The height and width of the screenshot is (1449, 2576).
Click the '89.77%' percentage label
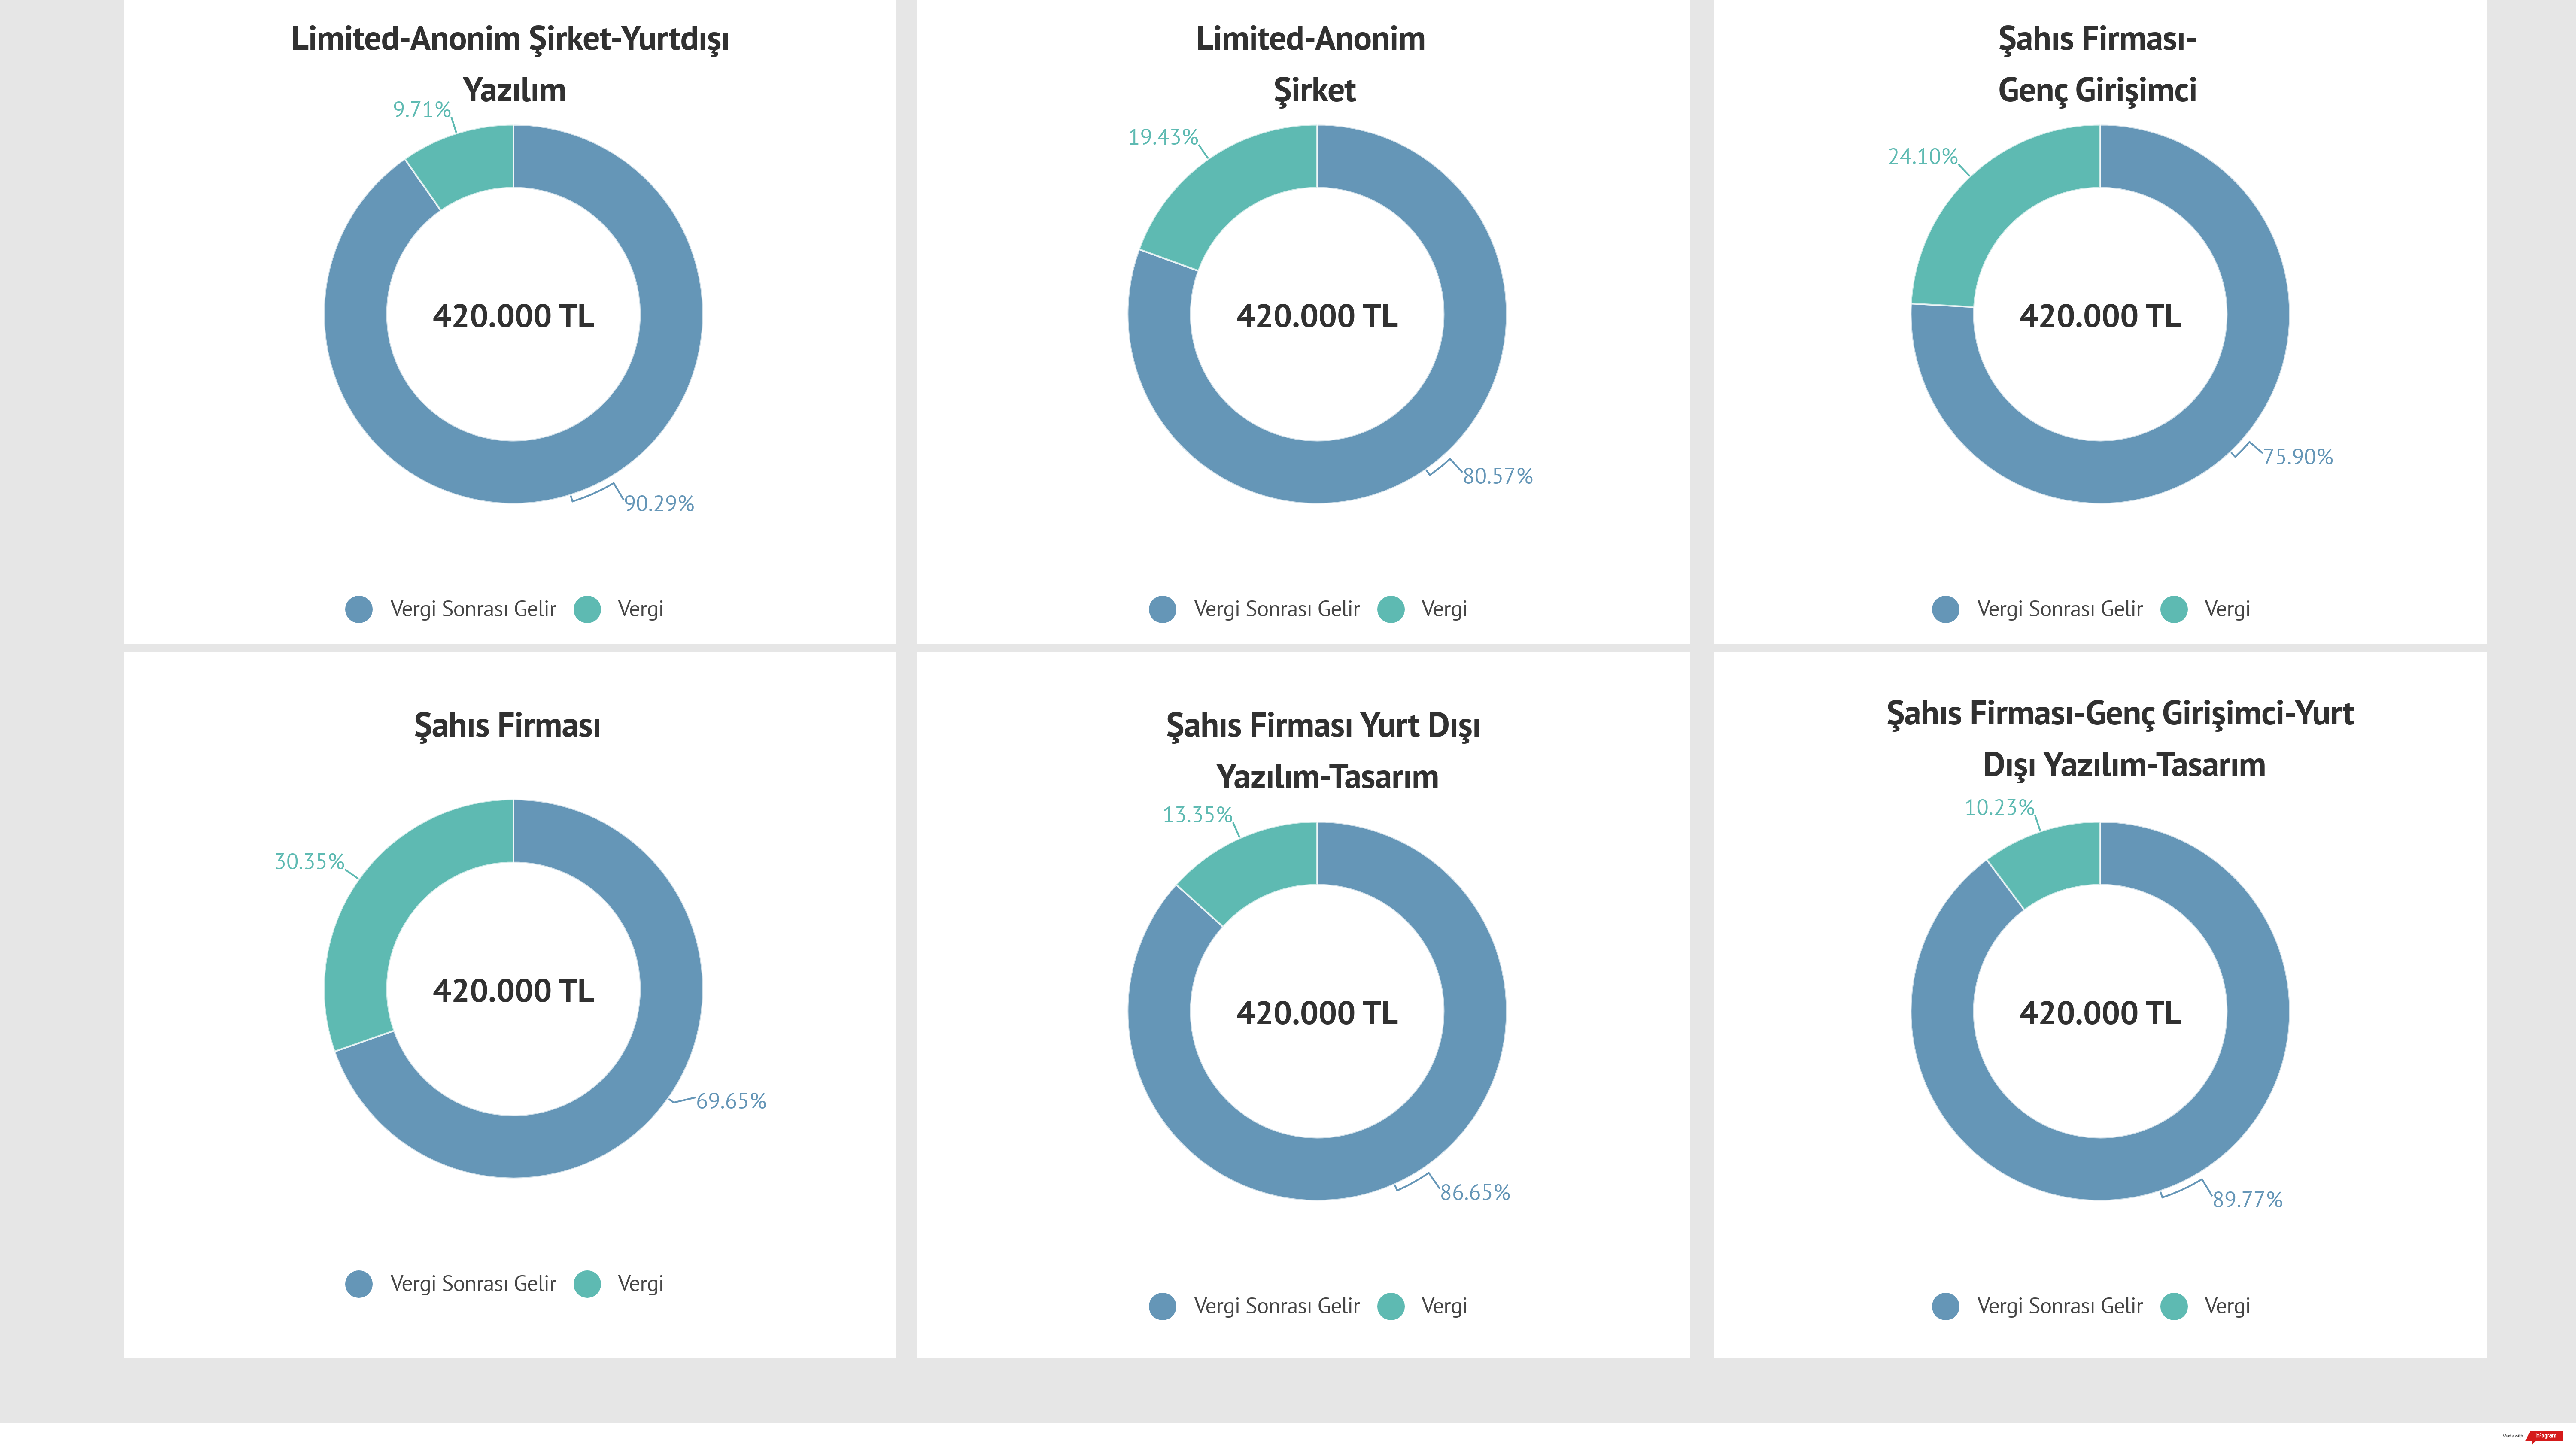(2247, 1200)
